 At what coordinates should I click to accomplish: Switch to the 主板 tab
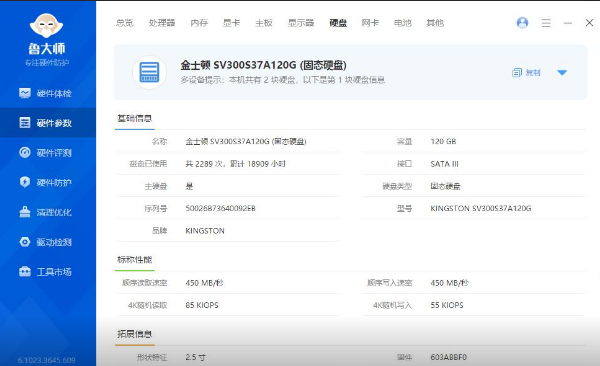[264, 23]
